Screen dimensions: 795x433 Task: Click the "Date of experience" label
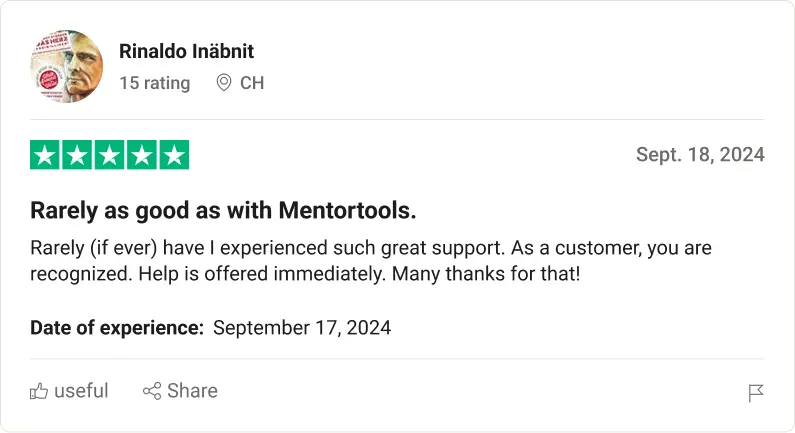[x=117, y=327]
